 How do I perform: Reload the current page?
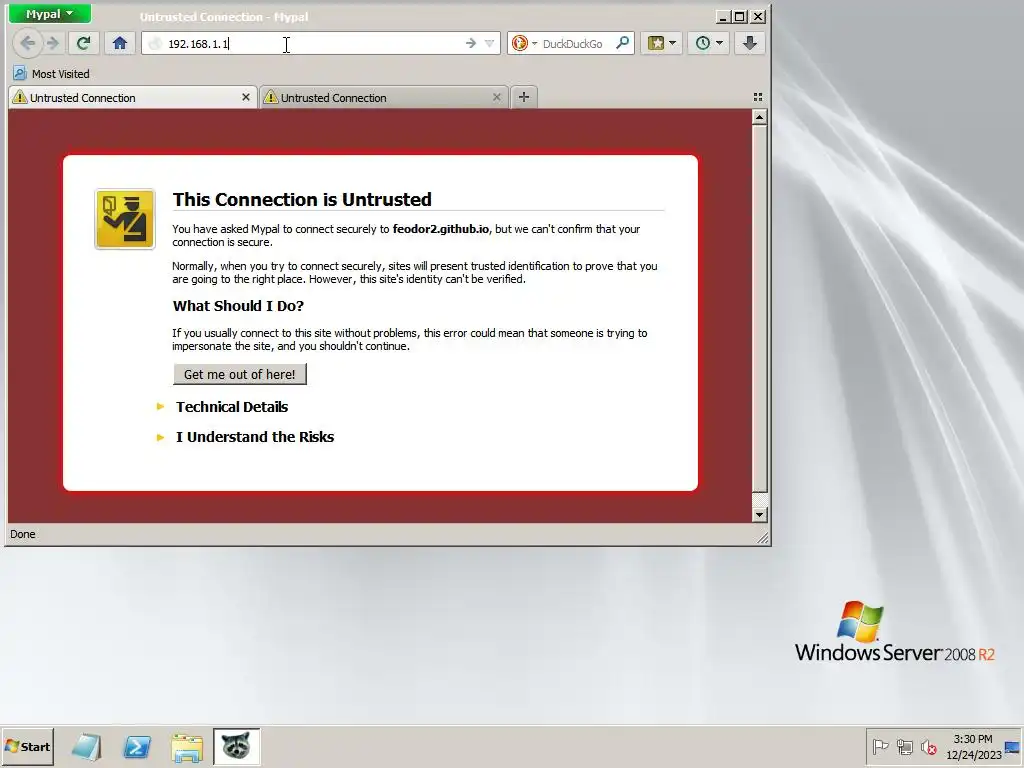(x=83, y=43)
